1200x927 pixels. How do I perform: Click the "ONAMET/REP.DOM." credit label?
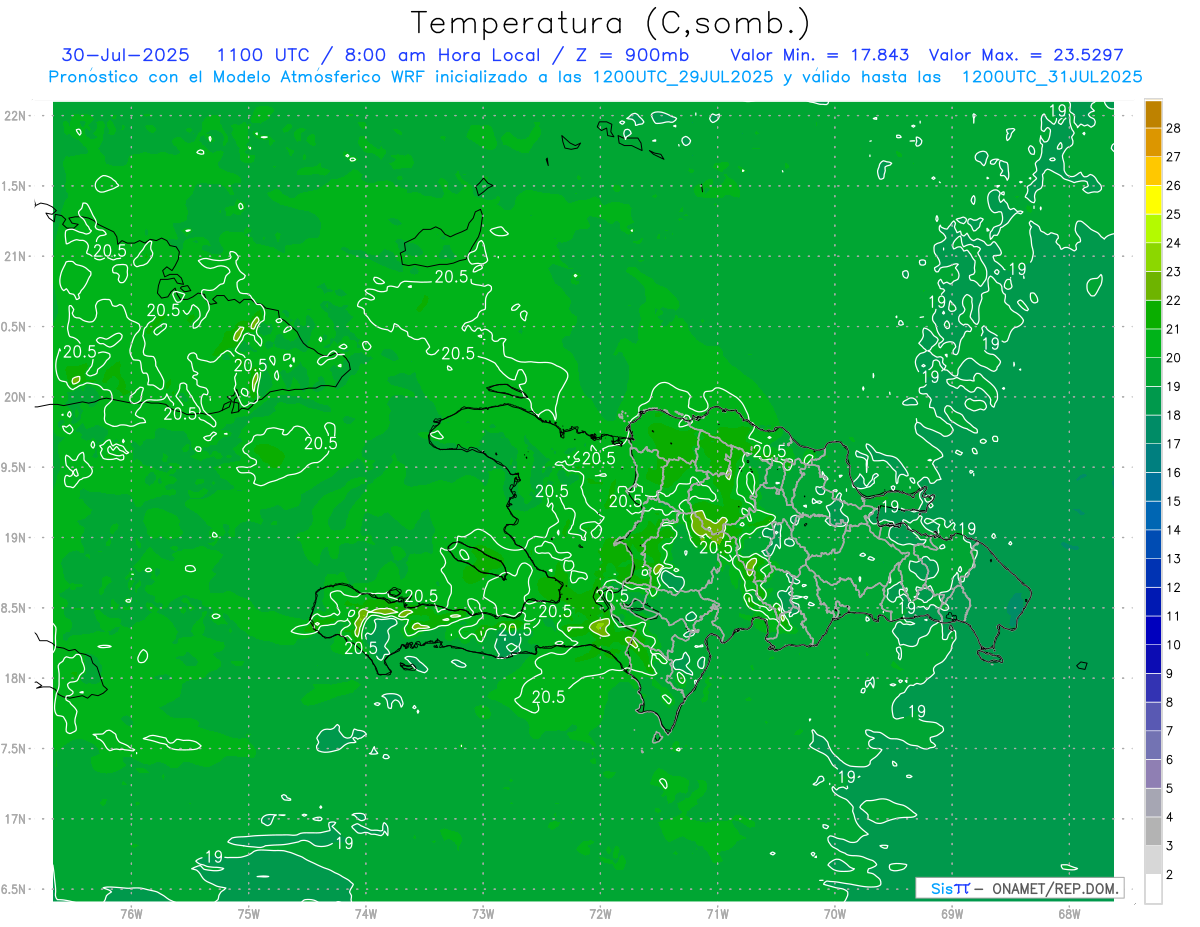(1055, 888)
